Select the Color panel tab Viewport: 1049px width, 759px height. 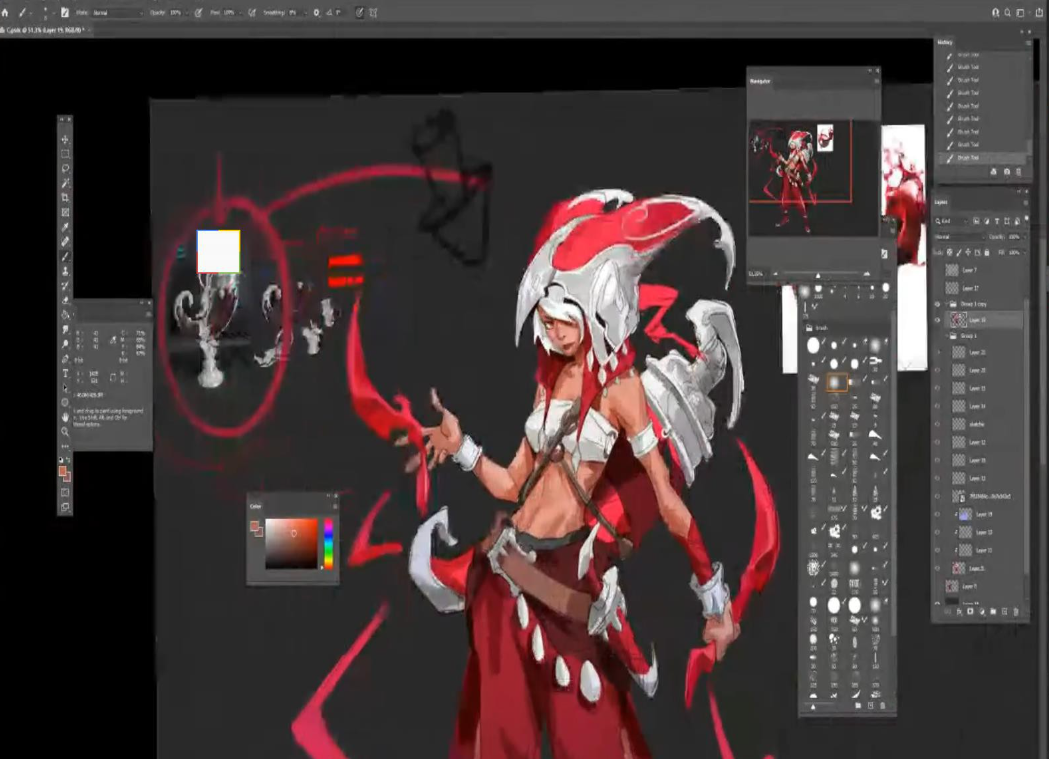point(256,506)
